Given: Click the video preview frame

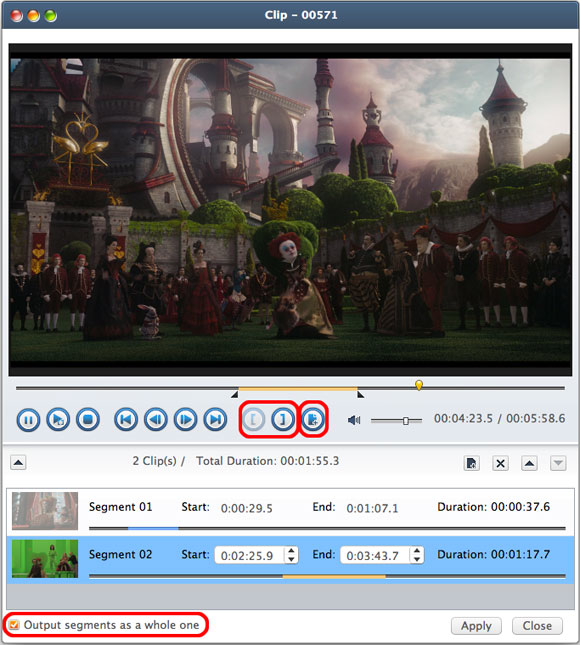Looking at the screenshot, I should click(x=290, y=209).
